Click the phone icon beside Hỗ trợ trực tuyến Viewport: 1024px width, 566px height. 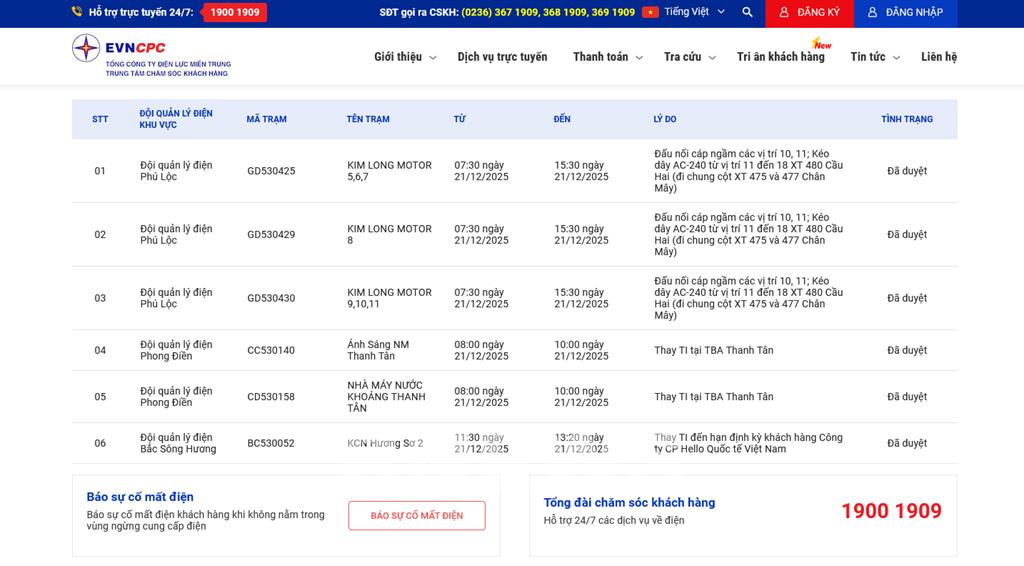(77, 13)
